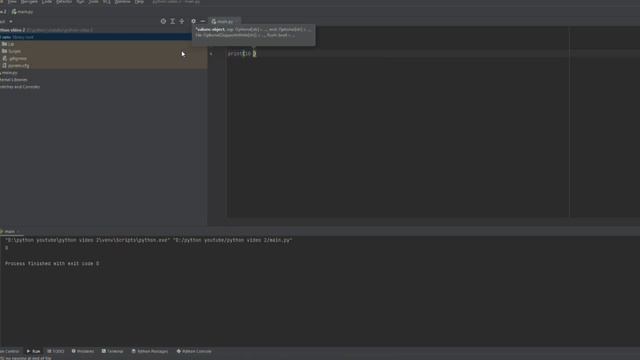The width and height of the screenshot is (640, 360).
Task: Open the Window menu
Action: (x=122, y=2)
